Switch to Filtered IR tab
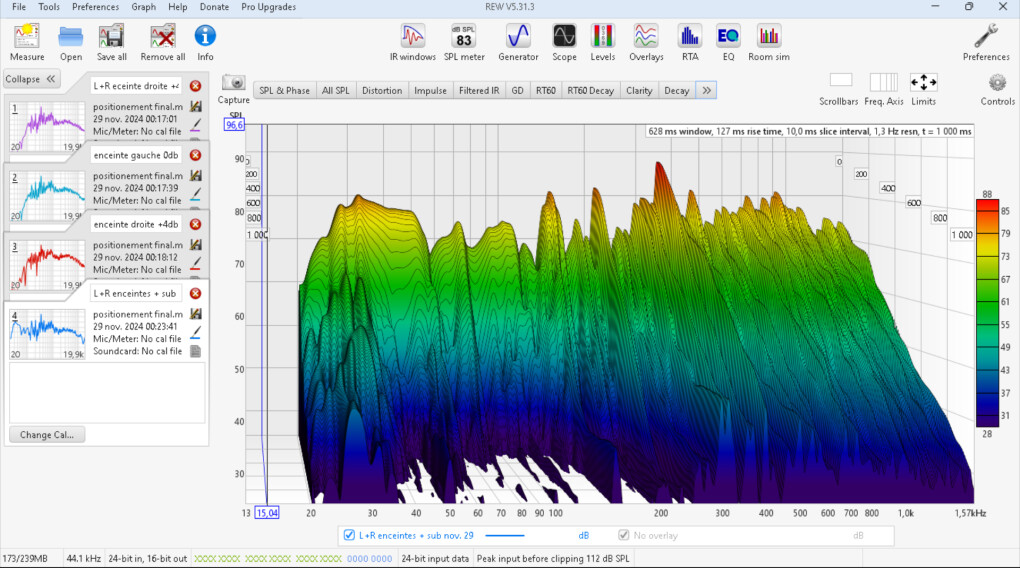This screenshot has height=568, width=1020. coord(479,90)
